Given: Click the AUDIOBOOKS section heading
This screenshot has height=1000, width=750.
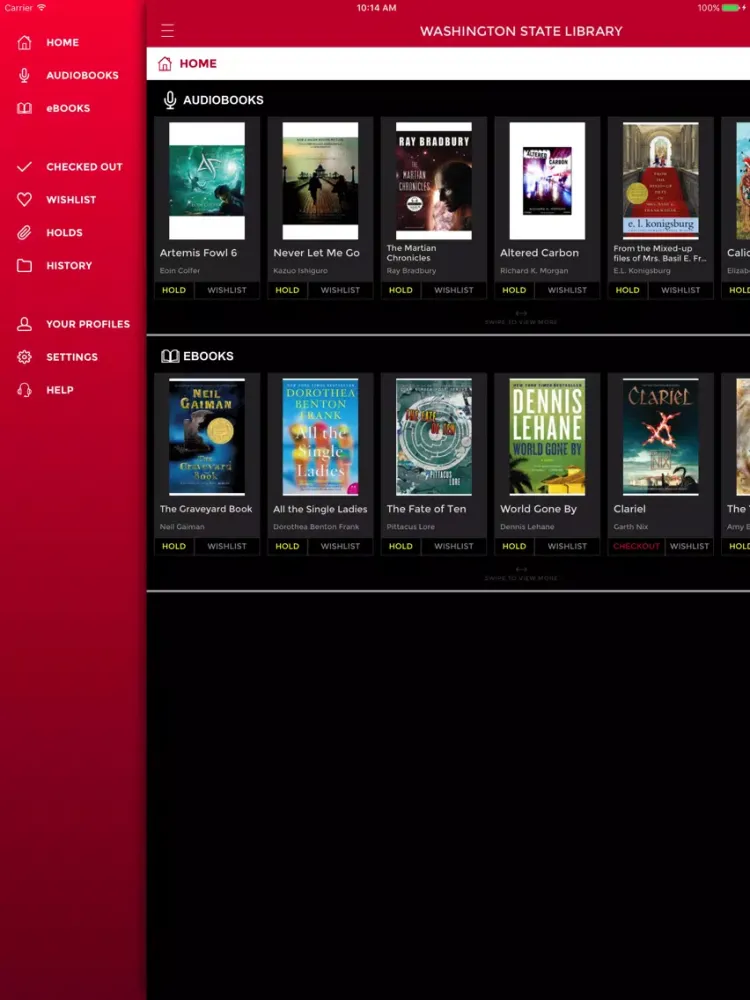Looking at the screenshot, I should point(223,100).
